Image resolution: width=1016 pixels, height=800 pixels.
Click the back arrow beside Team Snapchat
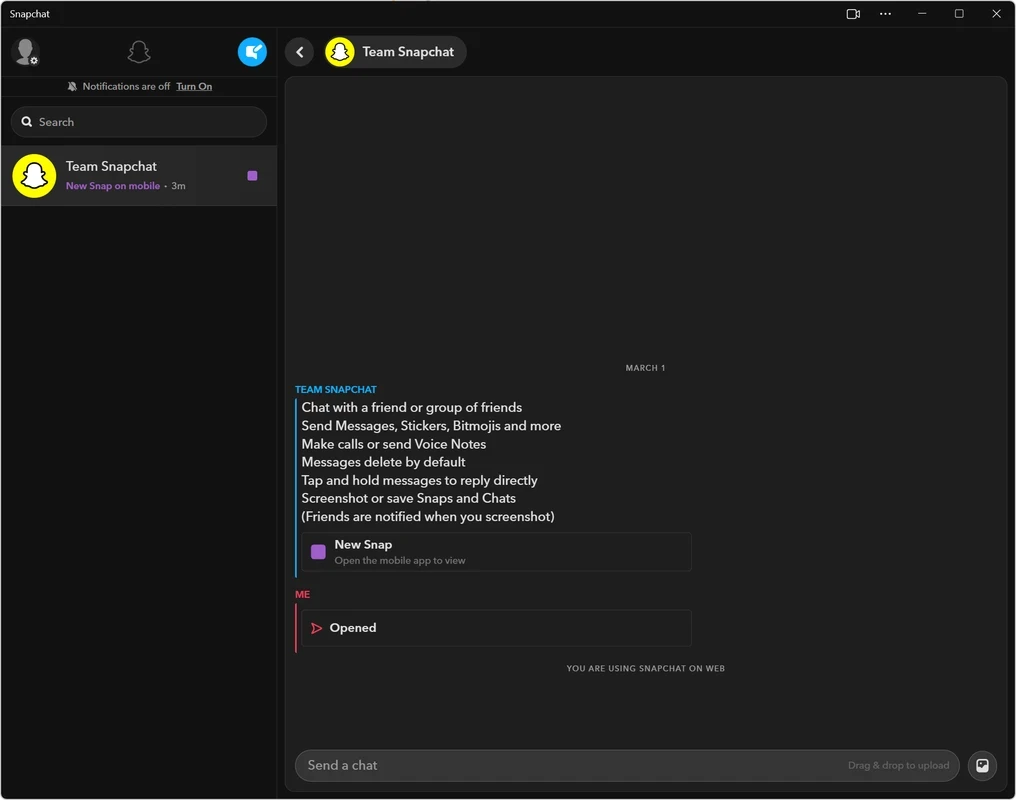pos(300,52)
